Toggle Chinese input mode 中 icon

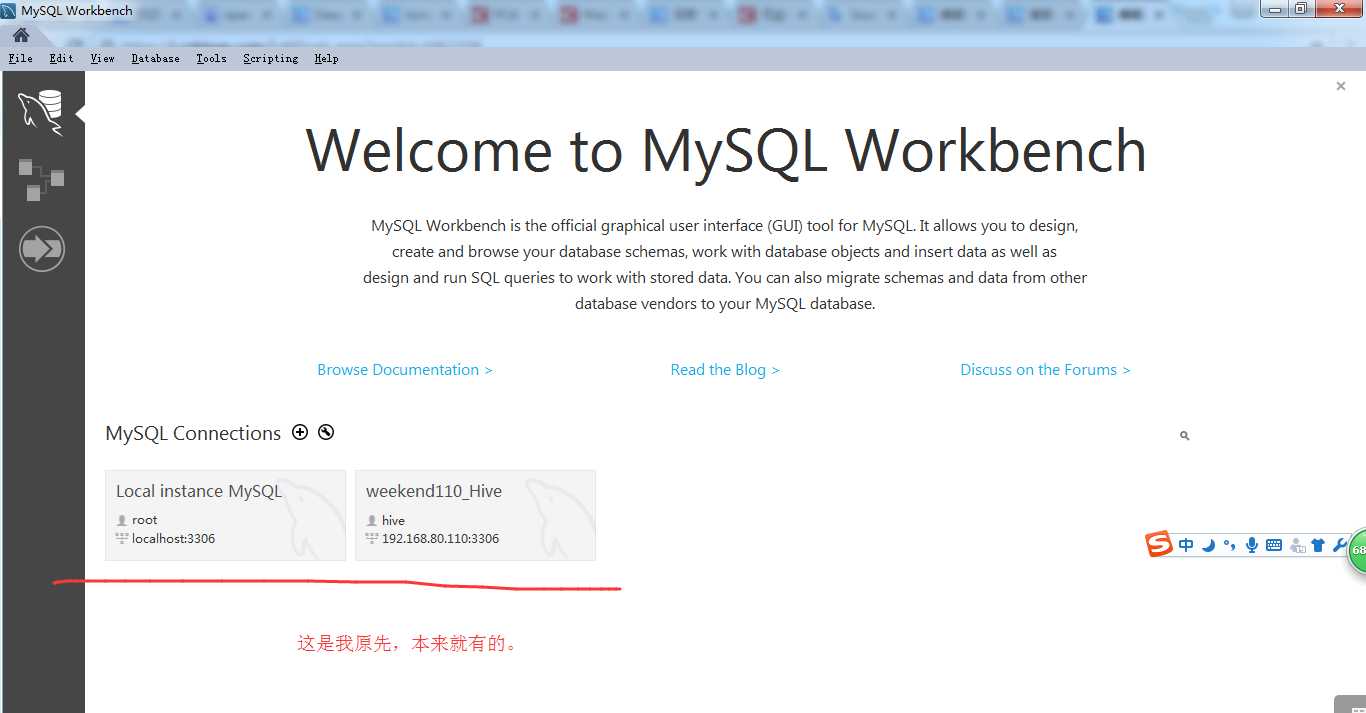1186,545
